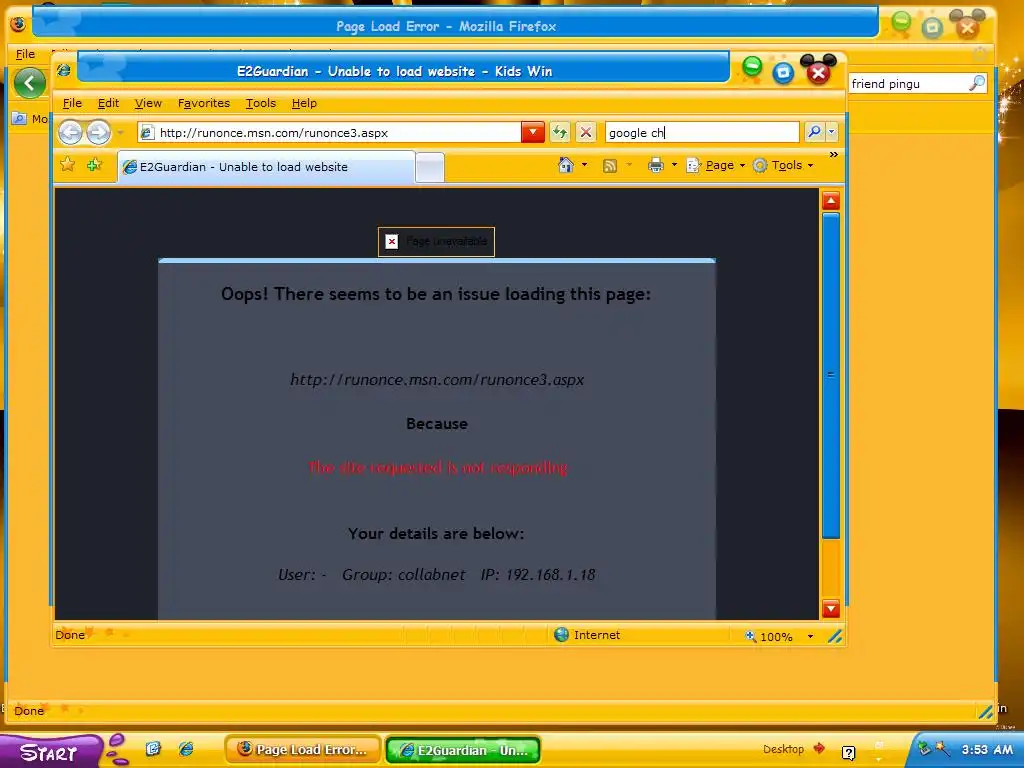Open the Help menu

304,103
